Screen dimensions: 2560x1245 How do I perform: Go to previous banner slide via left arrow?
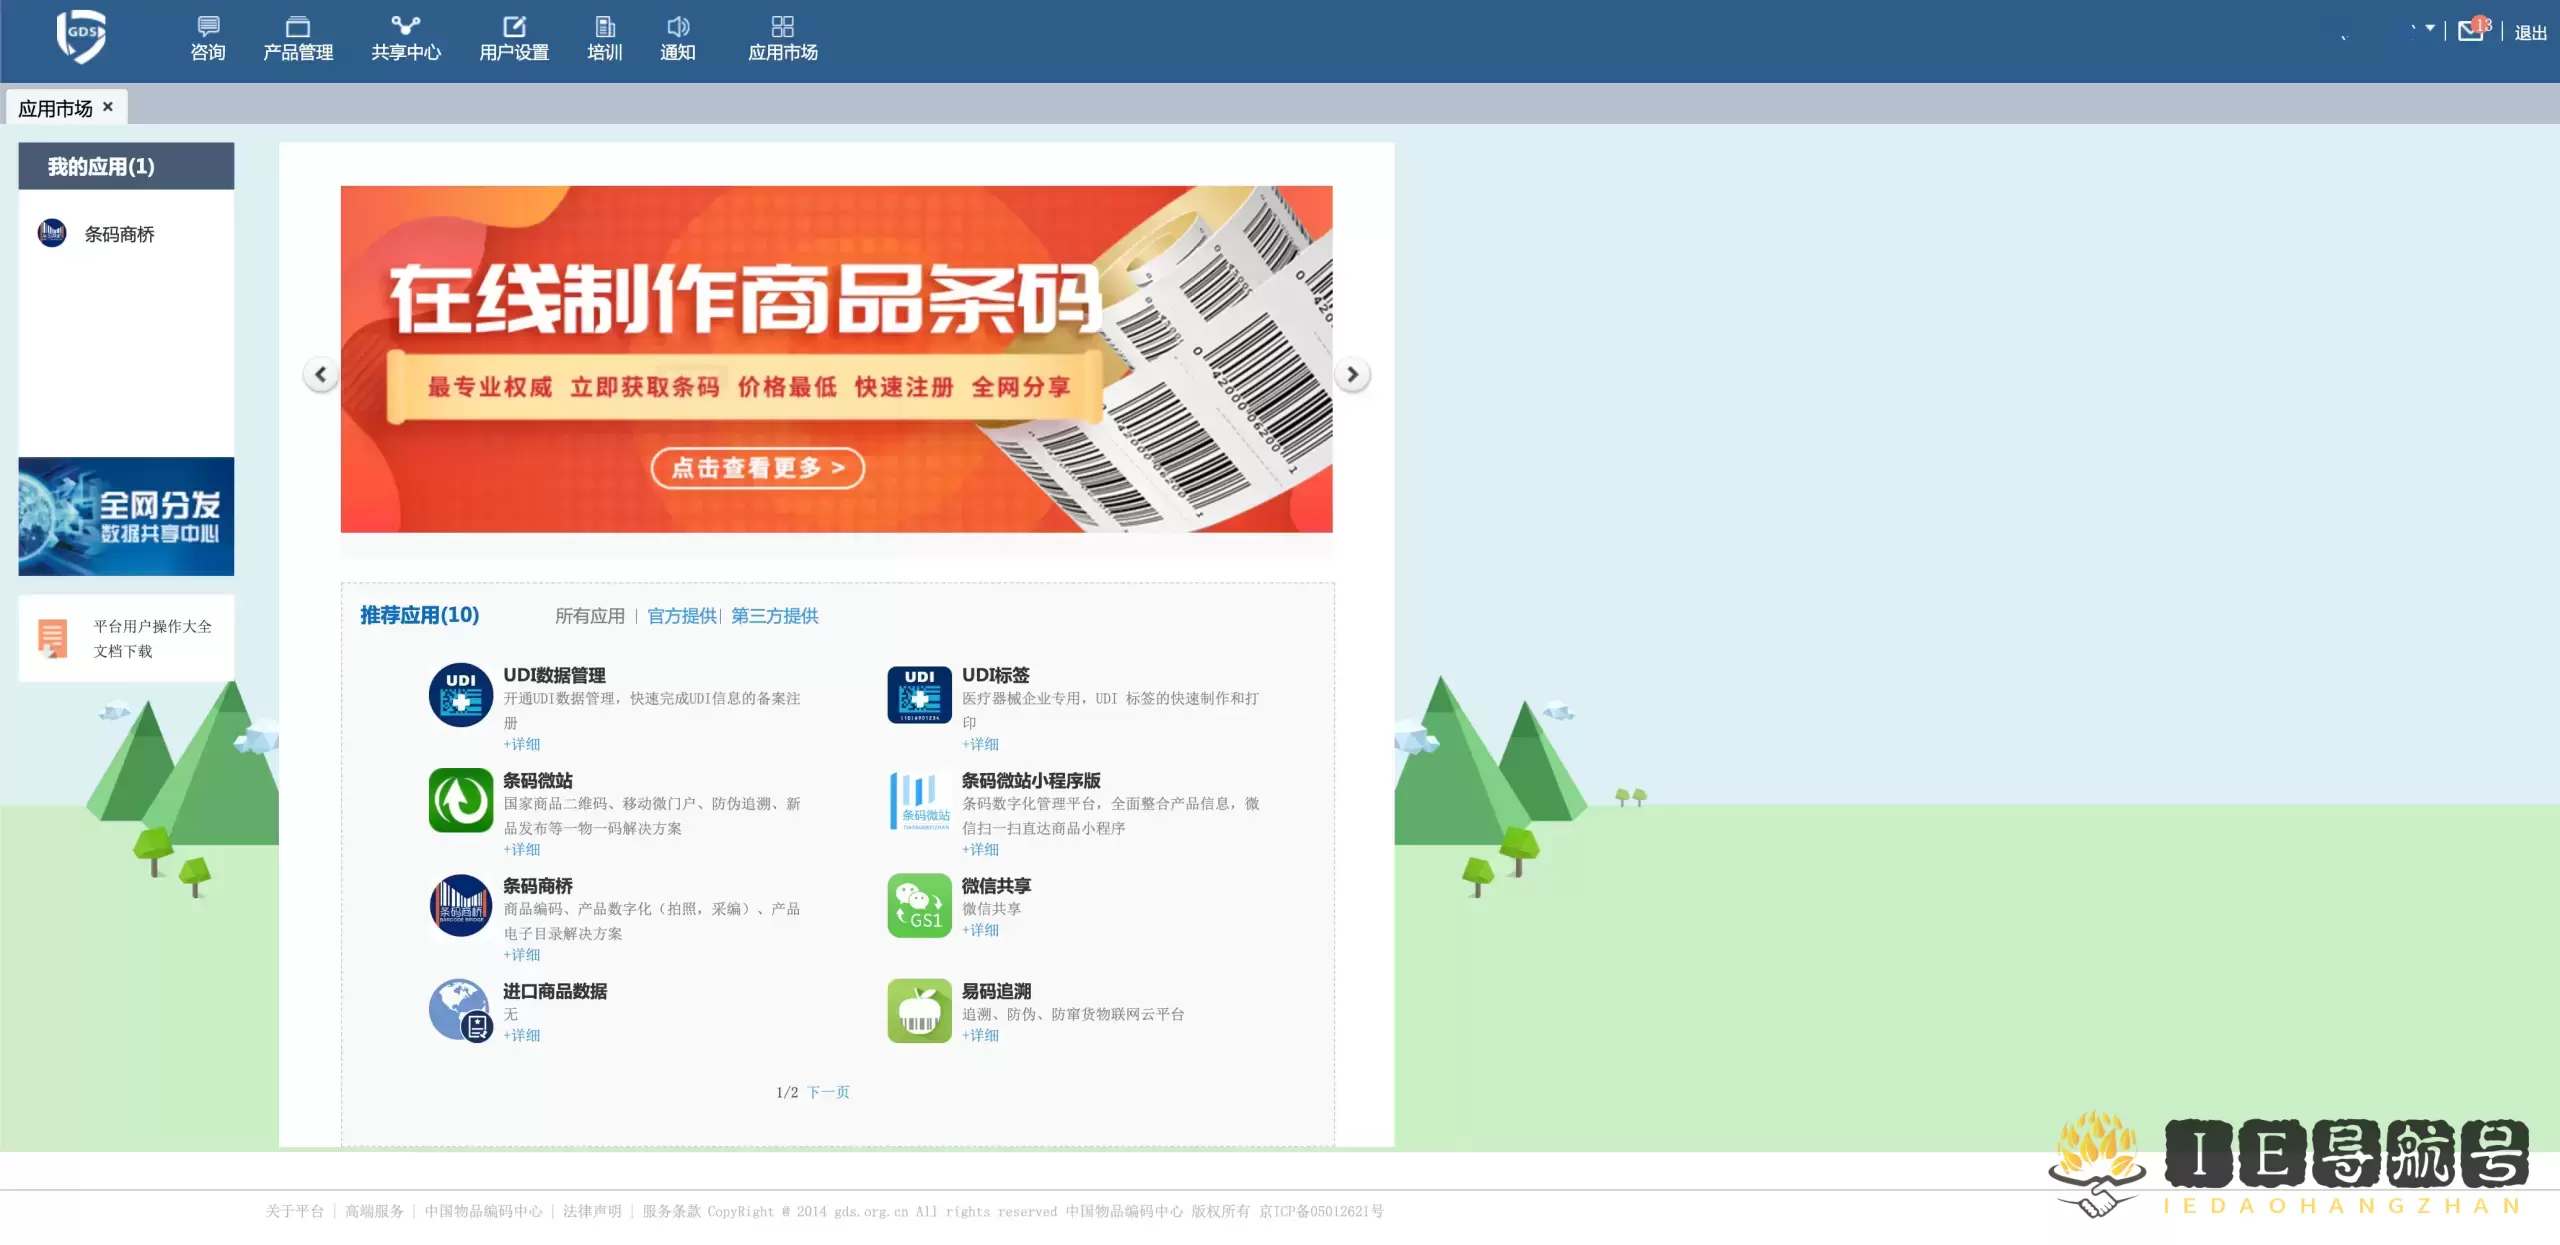[x=320, y=374]
